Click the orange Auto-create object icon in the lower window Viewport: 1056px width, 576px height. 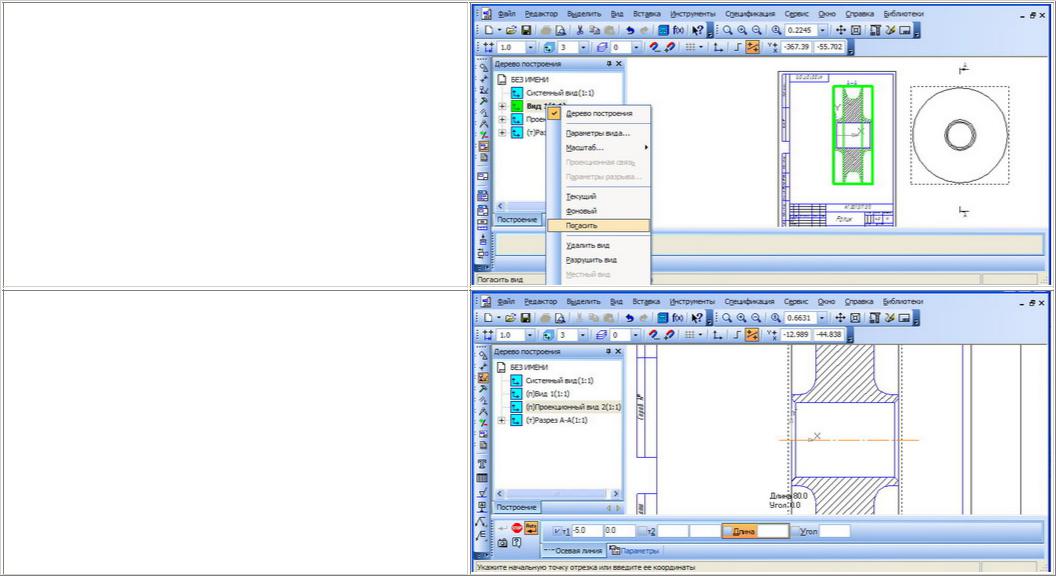tap(531, 528)
